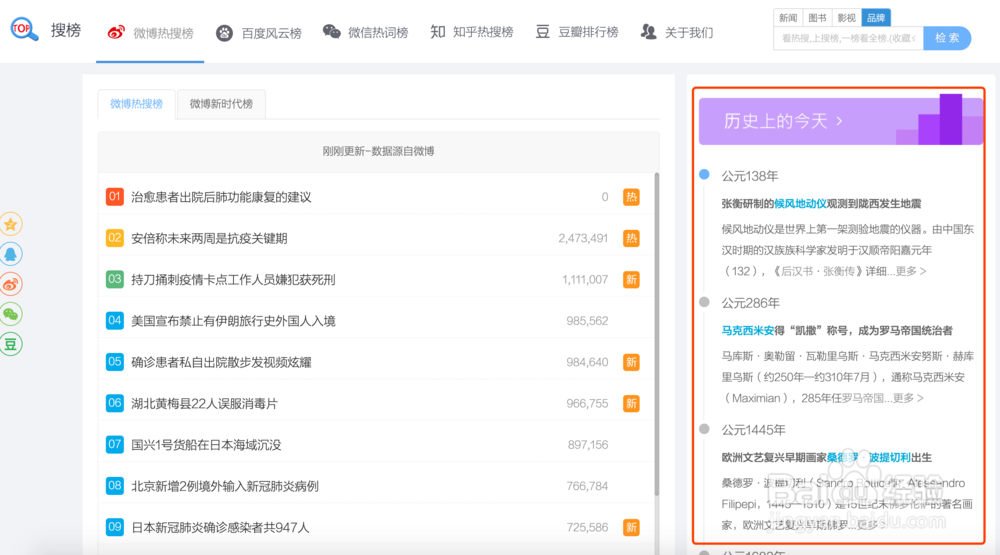
Task: Open topic 国兴1号货船在日本海域沉没
Action: tap(206, 445)
